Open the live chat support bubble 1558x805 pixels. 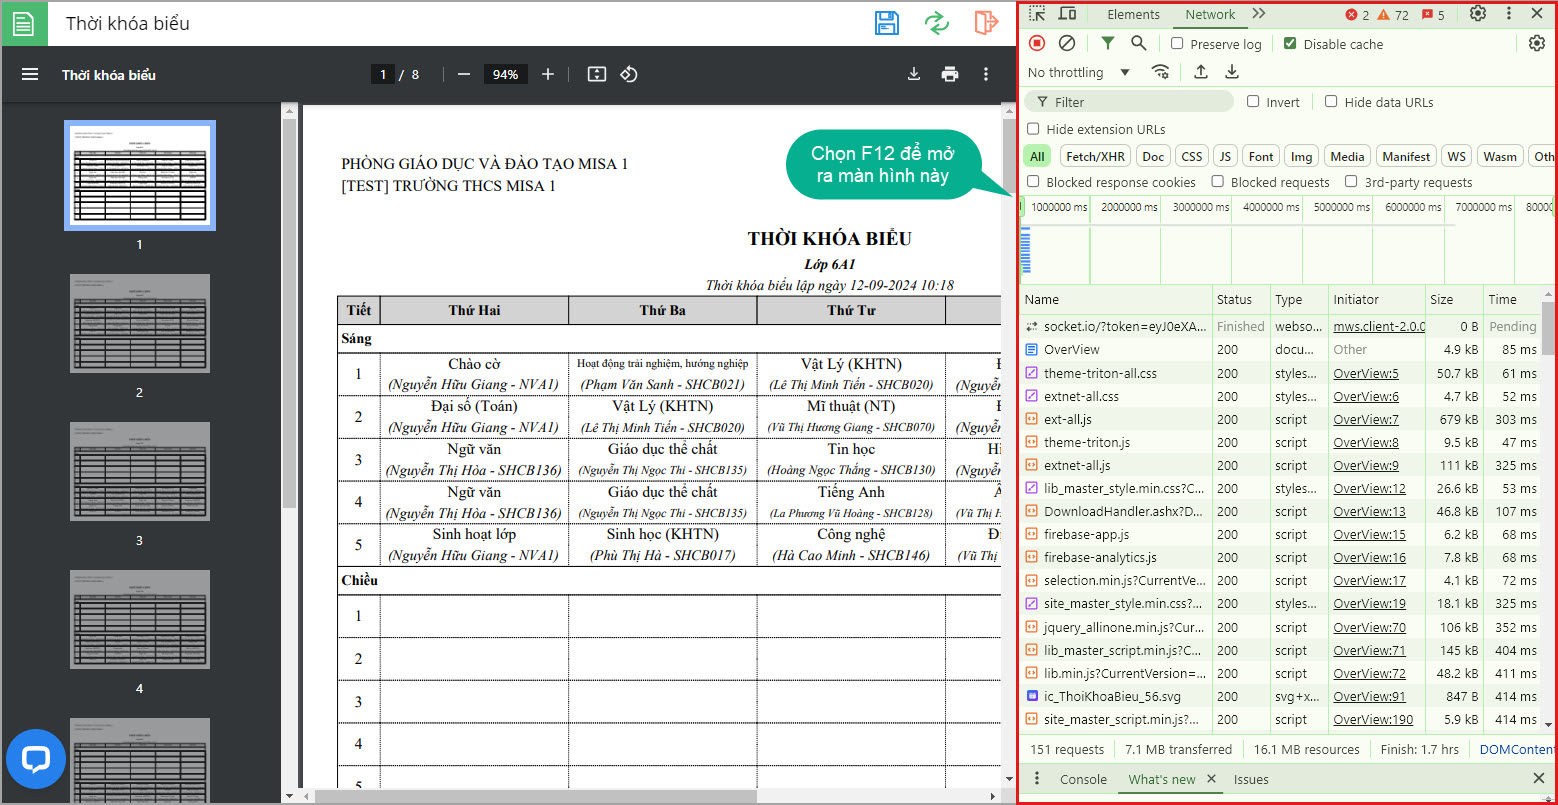pos(36,759)
